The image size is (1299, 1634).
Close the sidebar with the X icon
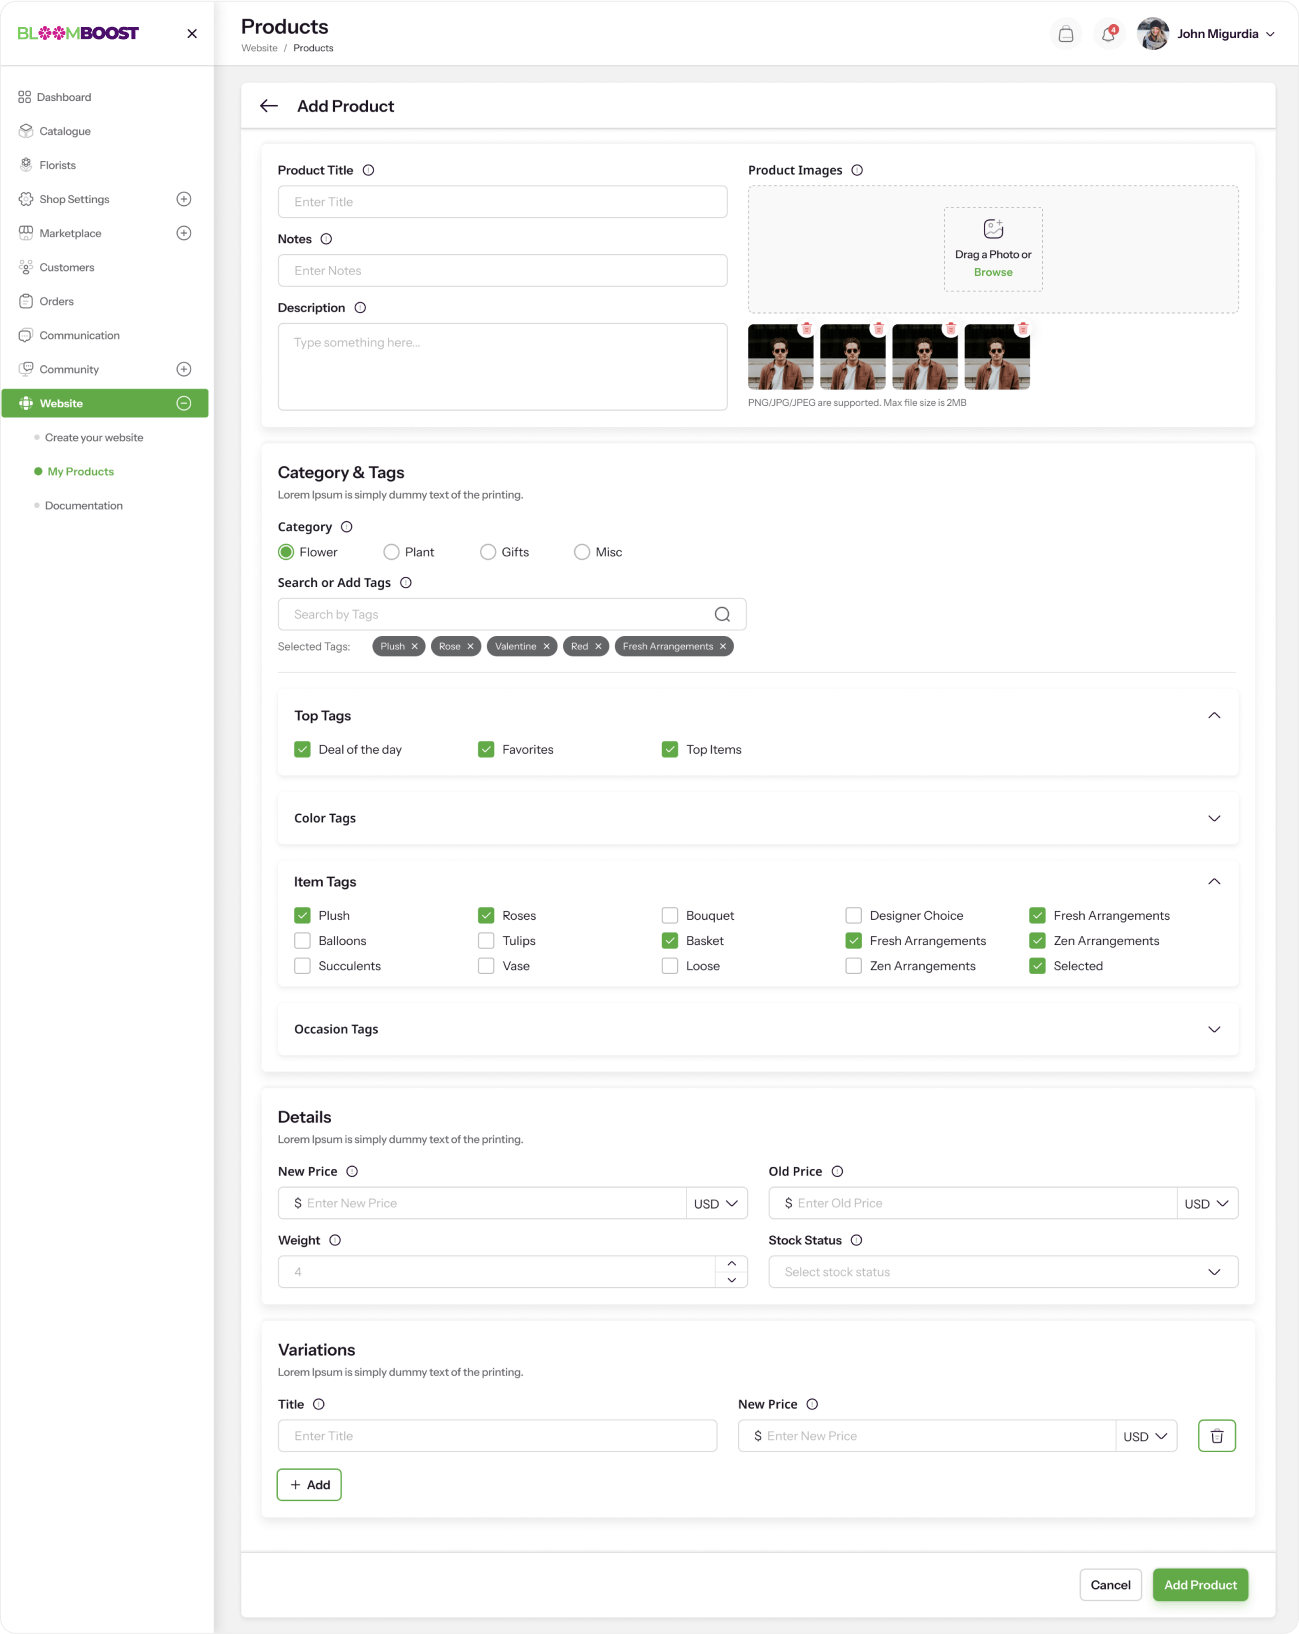[192, 34]
